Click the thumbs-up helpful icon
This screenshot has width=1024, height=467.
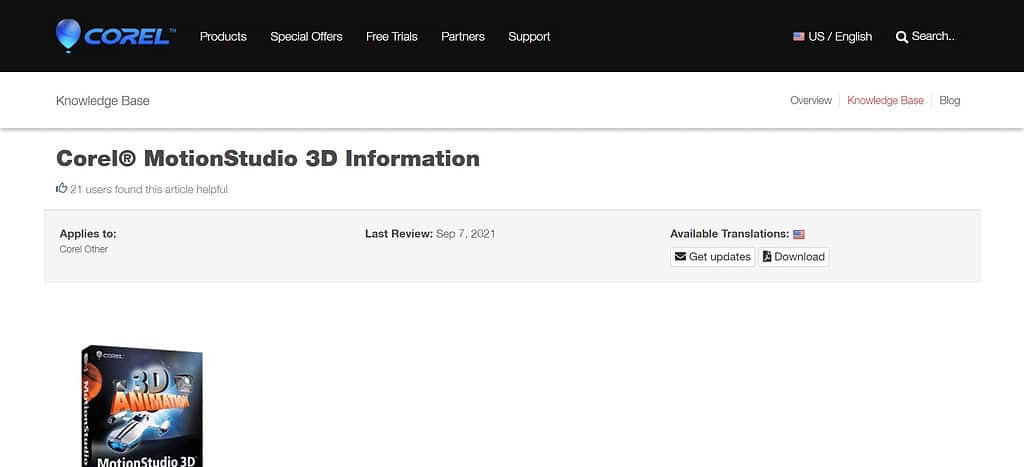pyautogui.click(x=61, y=189)
